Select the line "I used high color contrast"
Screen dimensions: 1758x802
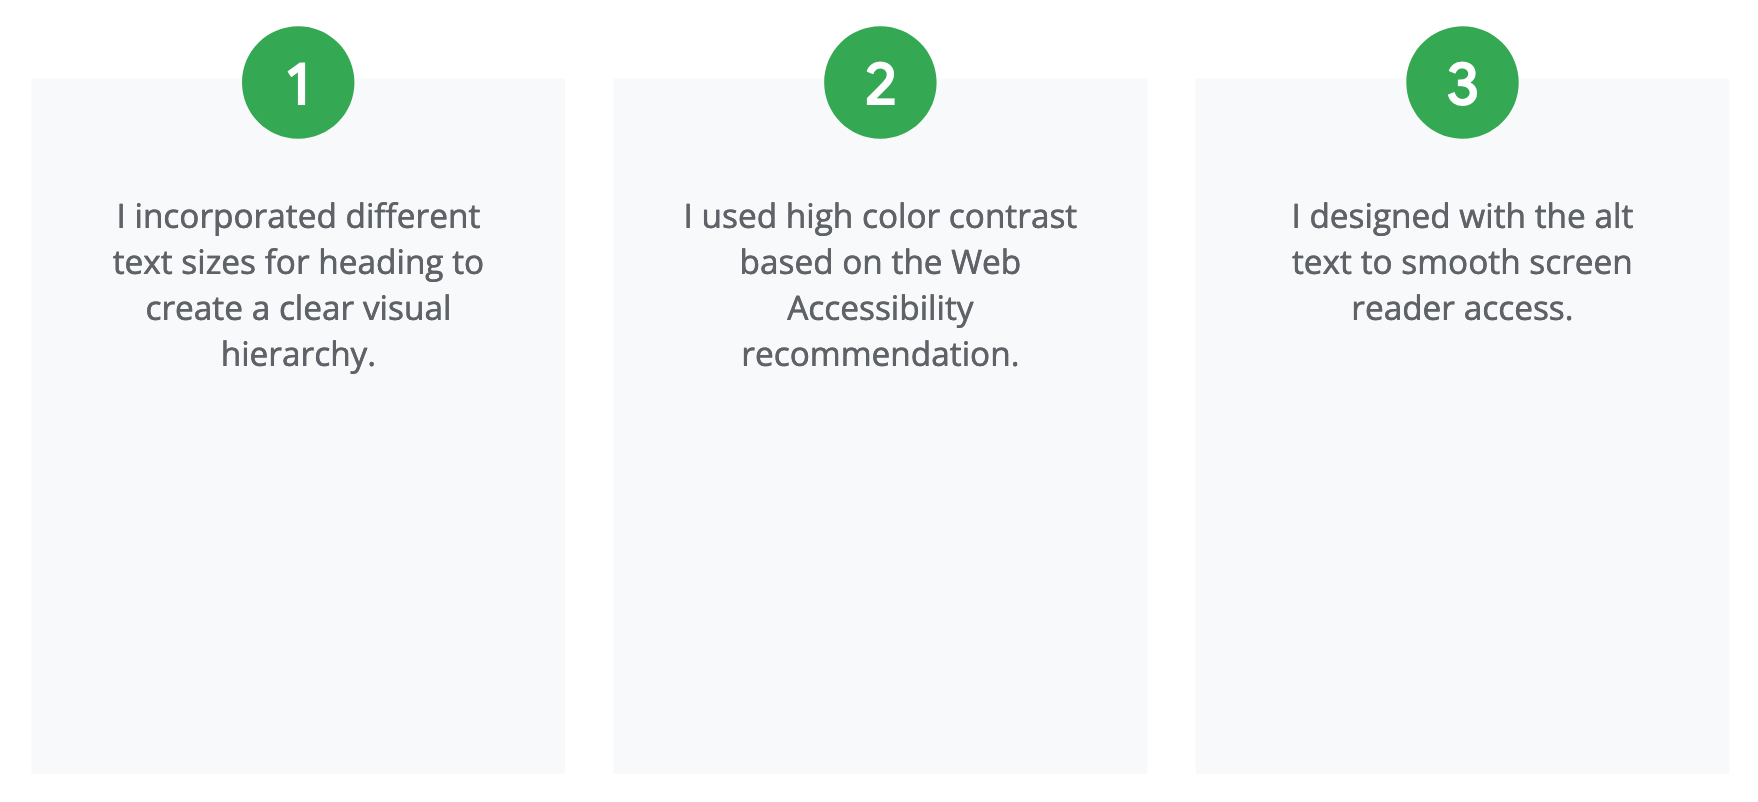(x=880, y=217)
